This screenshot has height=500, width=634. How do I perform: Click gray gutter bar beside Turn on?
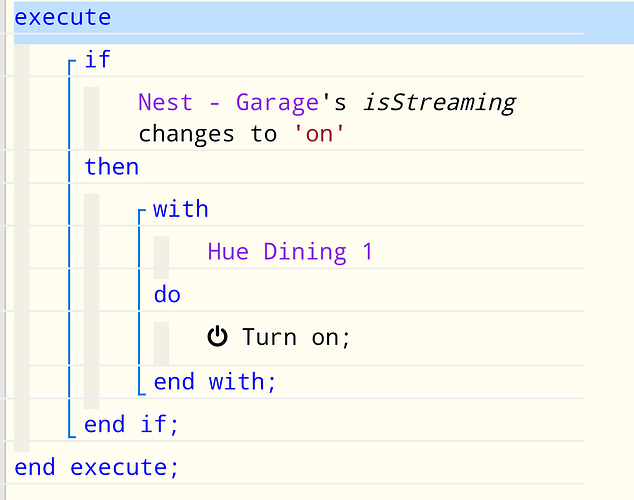click(161, 343)
